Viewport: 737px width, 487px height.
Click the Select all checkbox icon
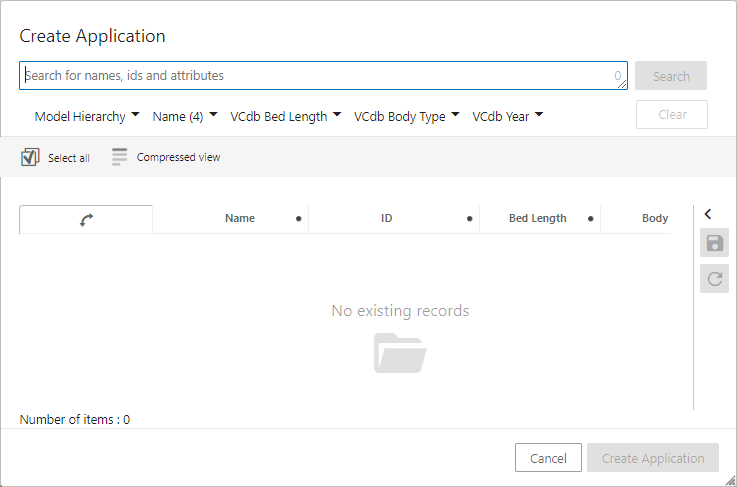click(30, 157)
